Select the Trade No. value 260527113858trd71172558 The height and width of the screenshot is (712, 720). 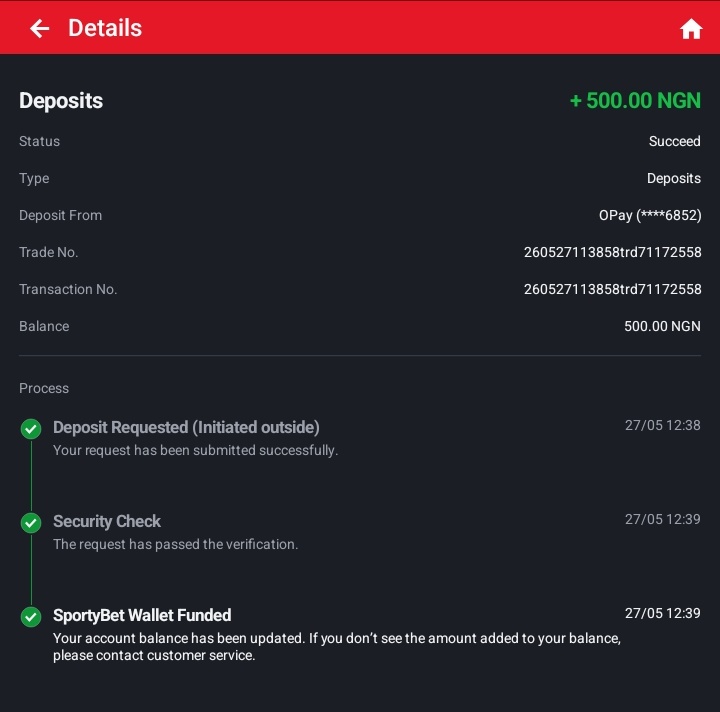[x=613, y=252]
